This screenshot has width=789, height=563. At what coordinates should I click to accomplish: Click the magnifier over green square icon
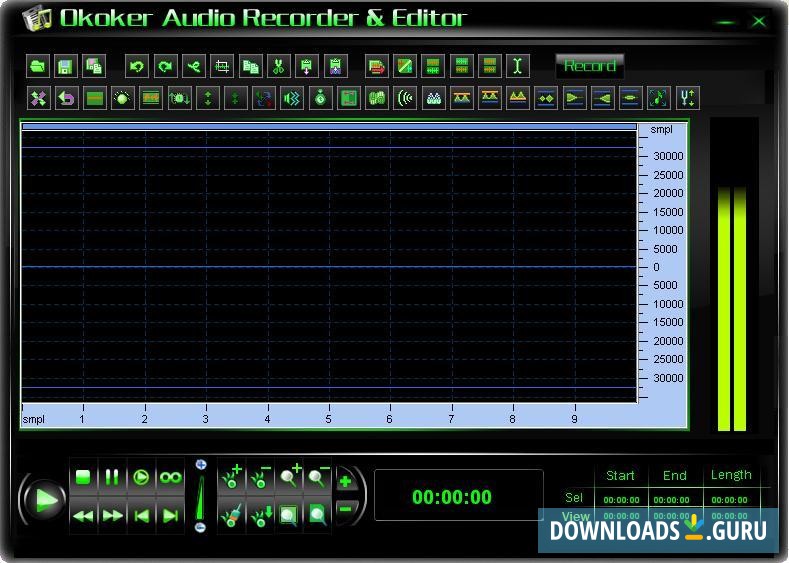(289, 515)
